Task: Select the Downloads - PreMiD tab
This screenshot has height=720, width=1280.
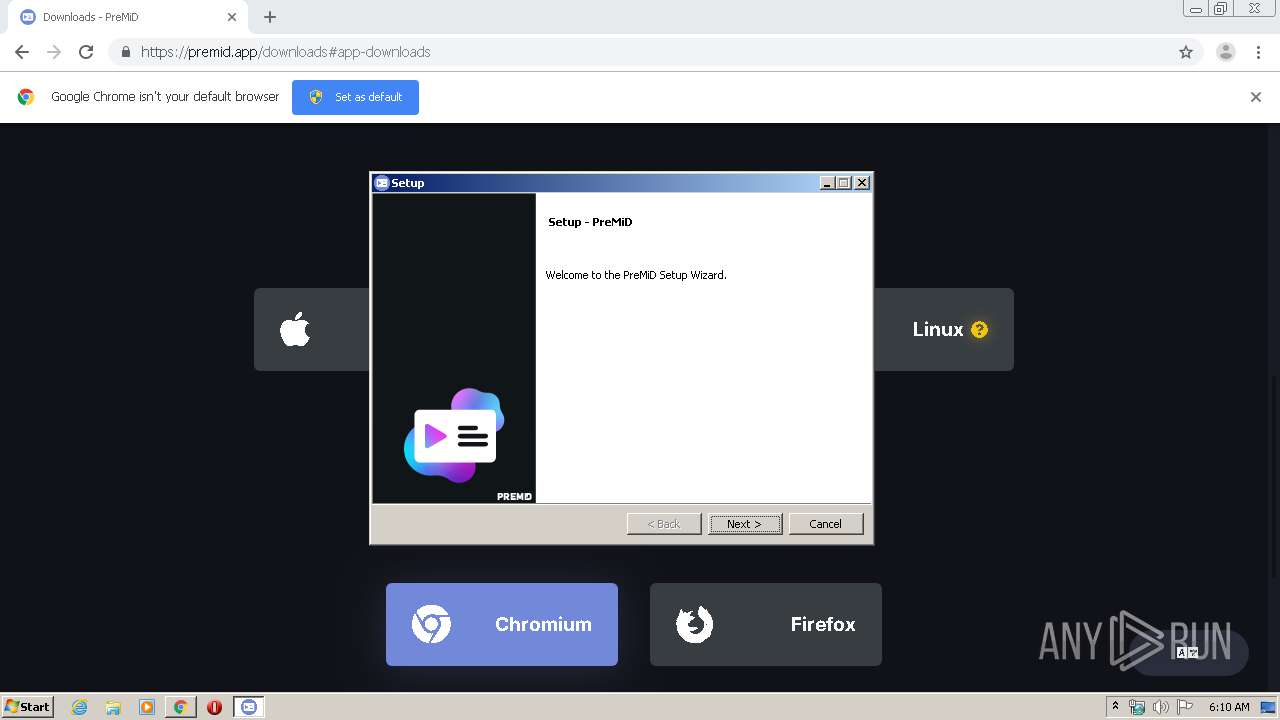Action: pyautogui.click(x=128, y=17)
